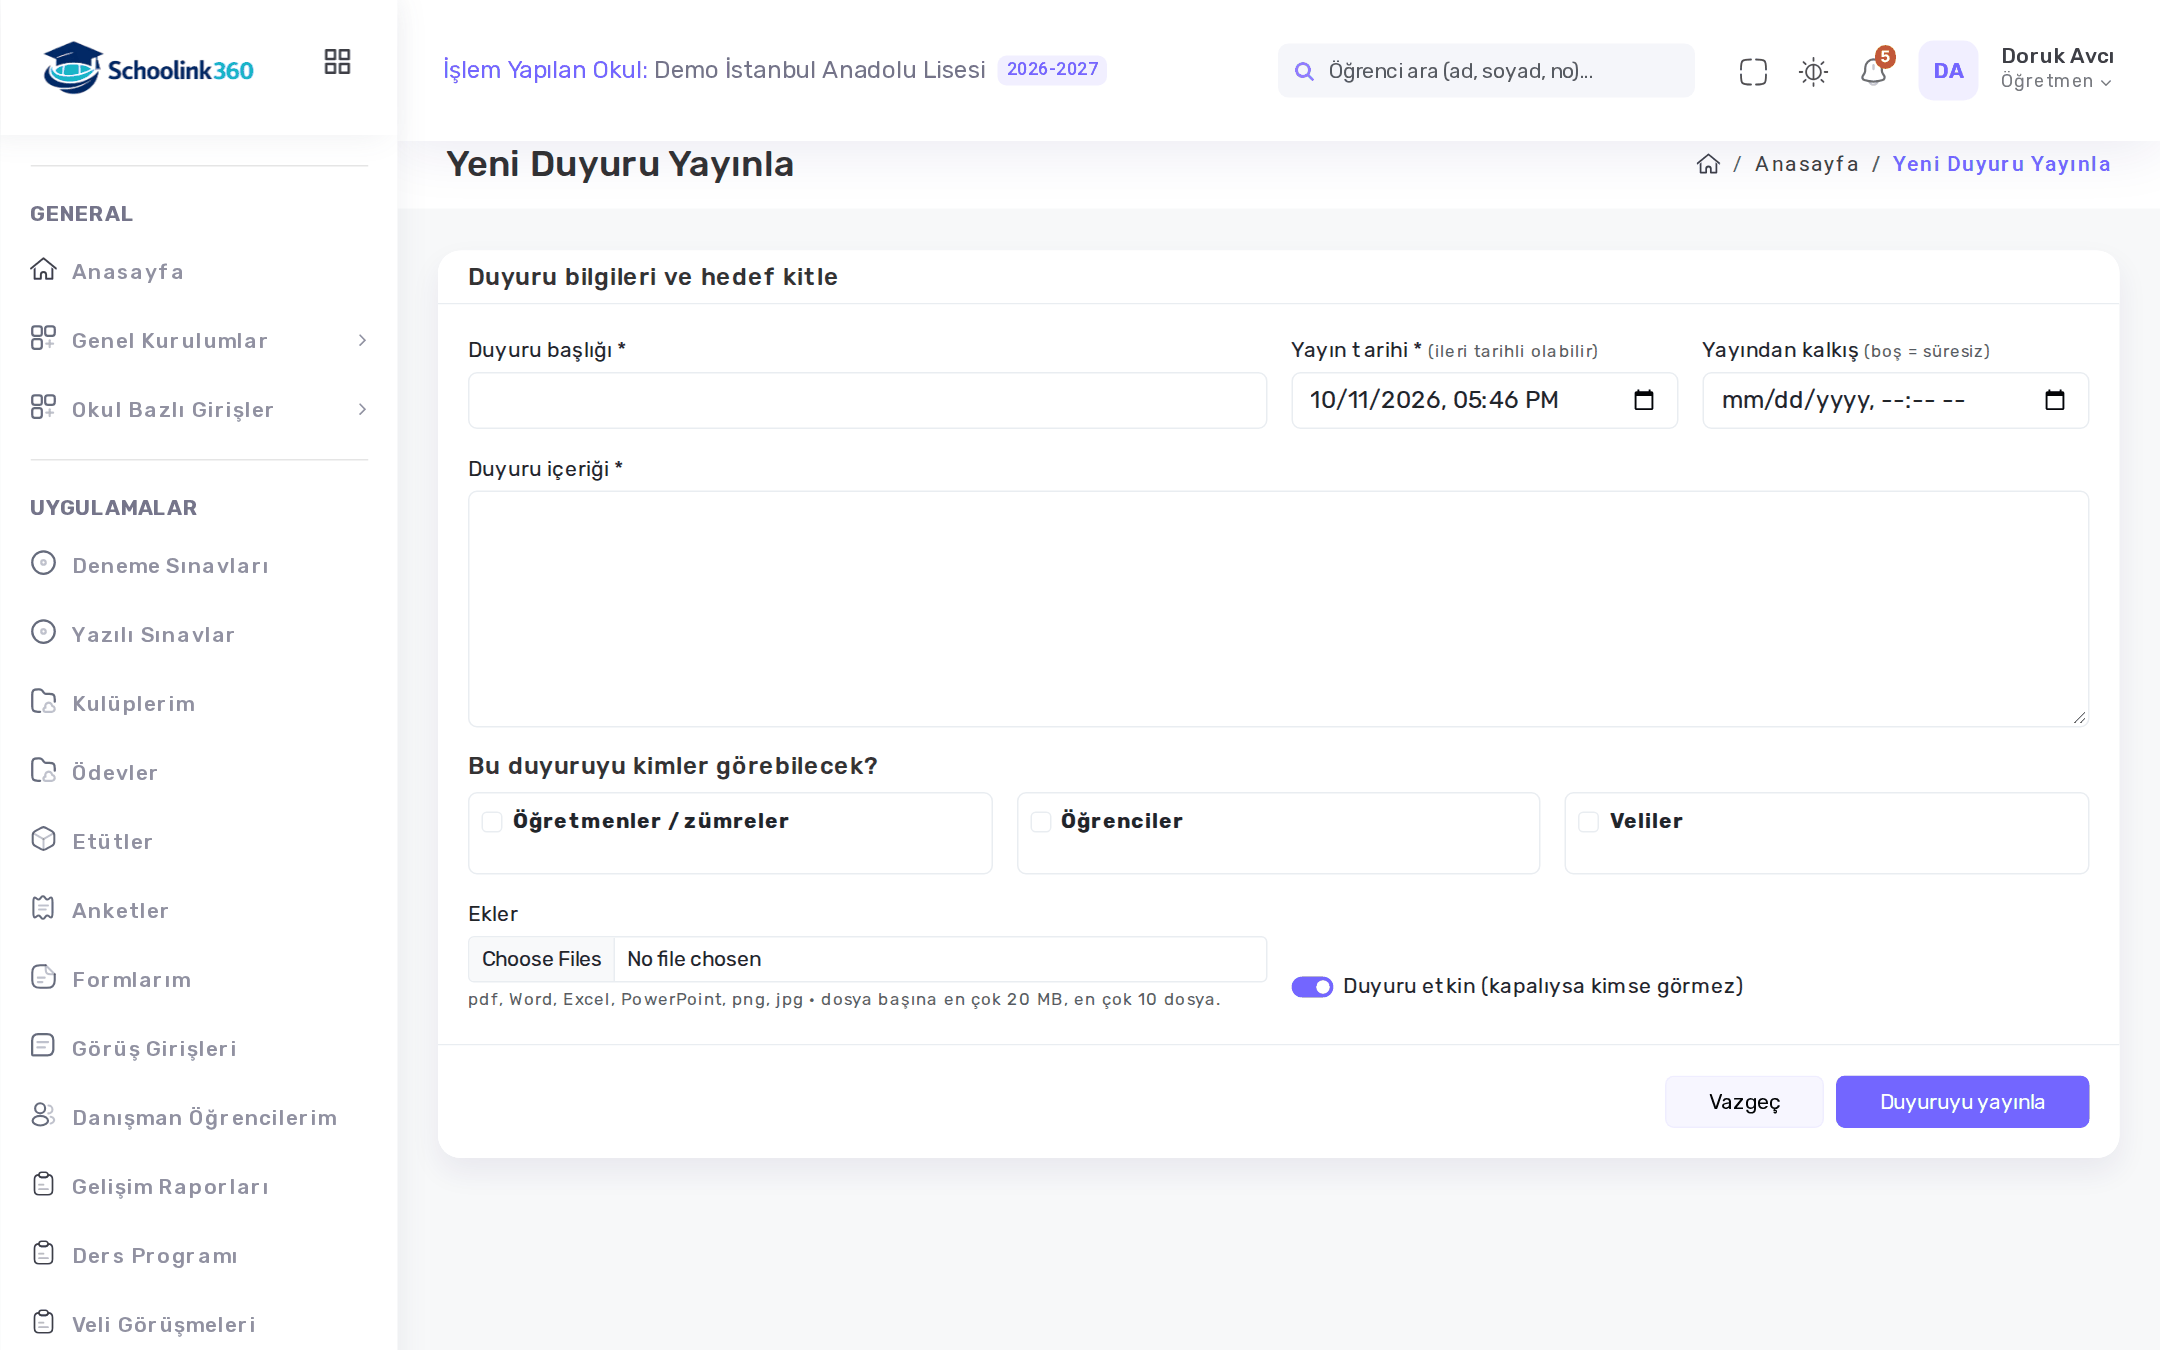The width and height of the screenshot is (2160, 1350).
Task: Check the Veliler checkbox
Action: [1589, 821]
